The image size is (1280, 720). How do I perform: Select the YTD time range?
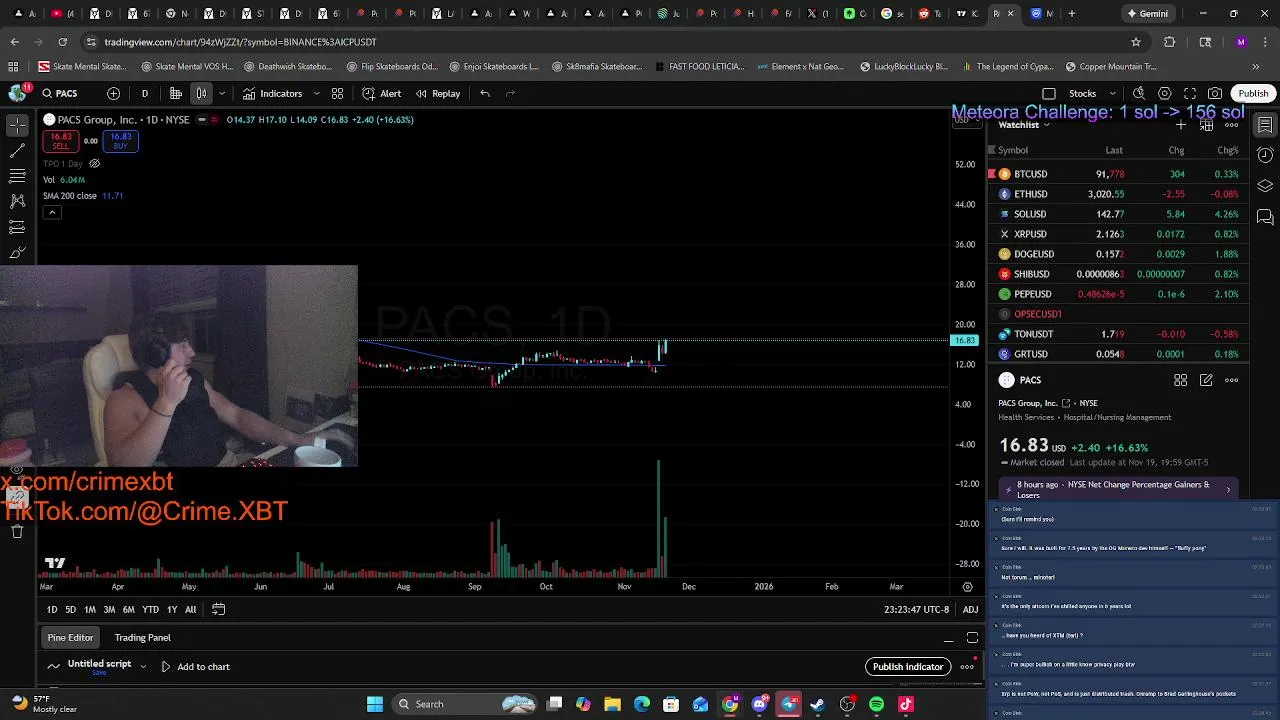150,609
